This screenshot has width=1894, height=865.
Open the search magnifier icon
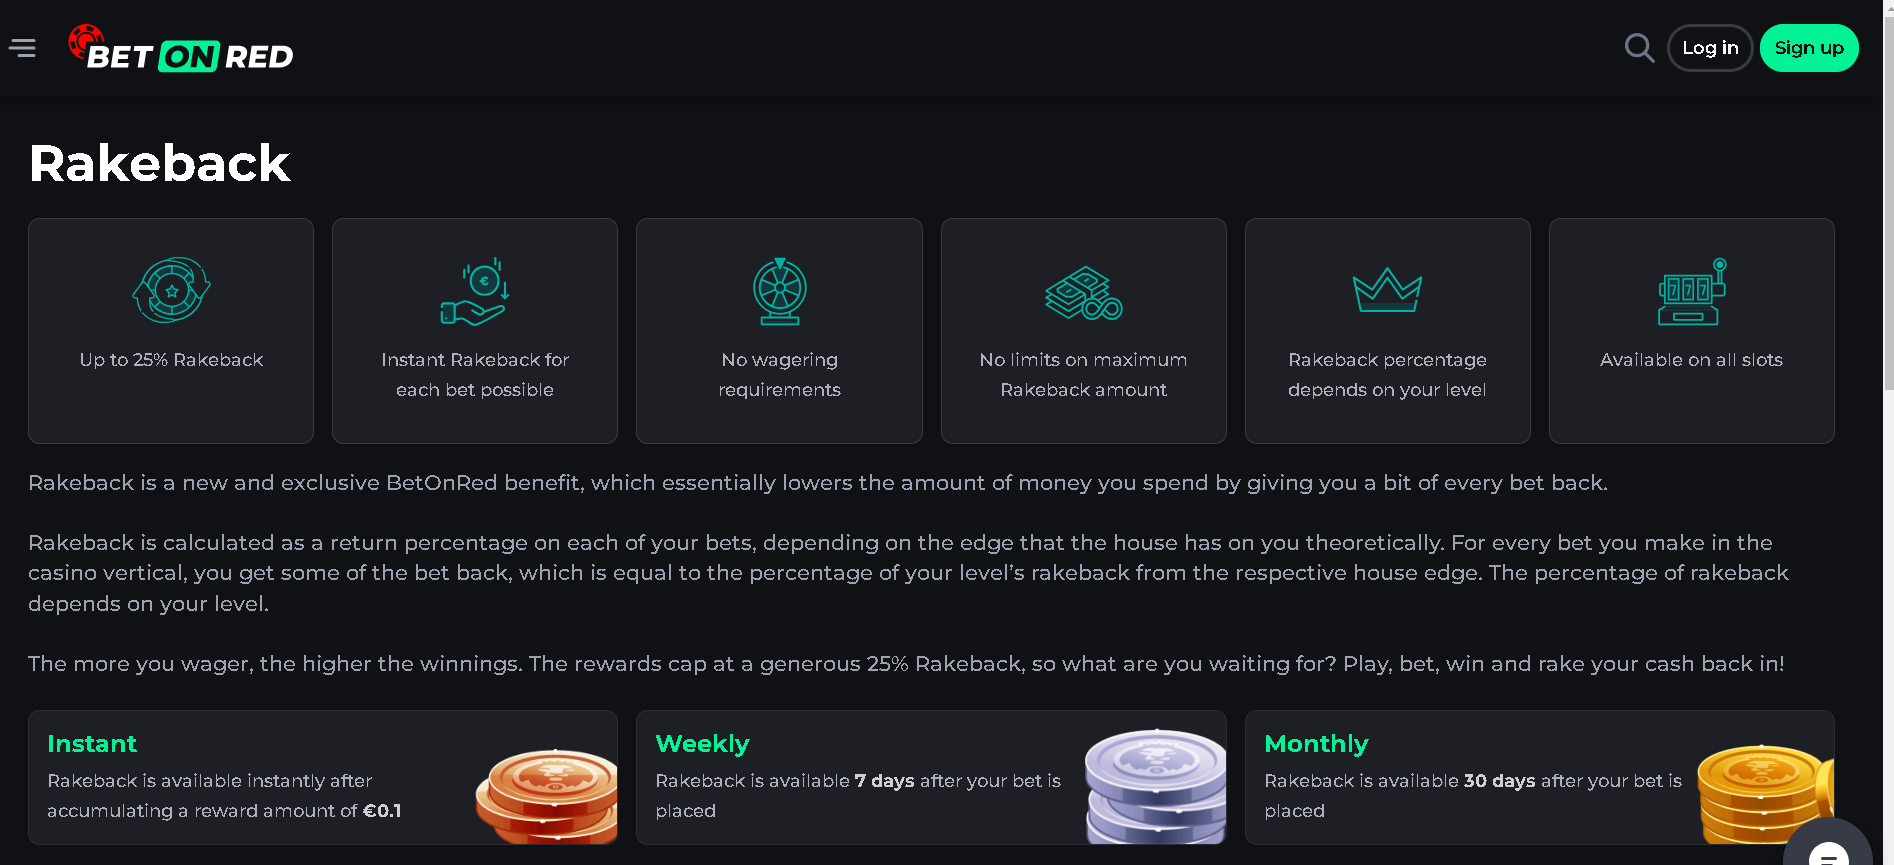[1639, 48]
